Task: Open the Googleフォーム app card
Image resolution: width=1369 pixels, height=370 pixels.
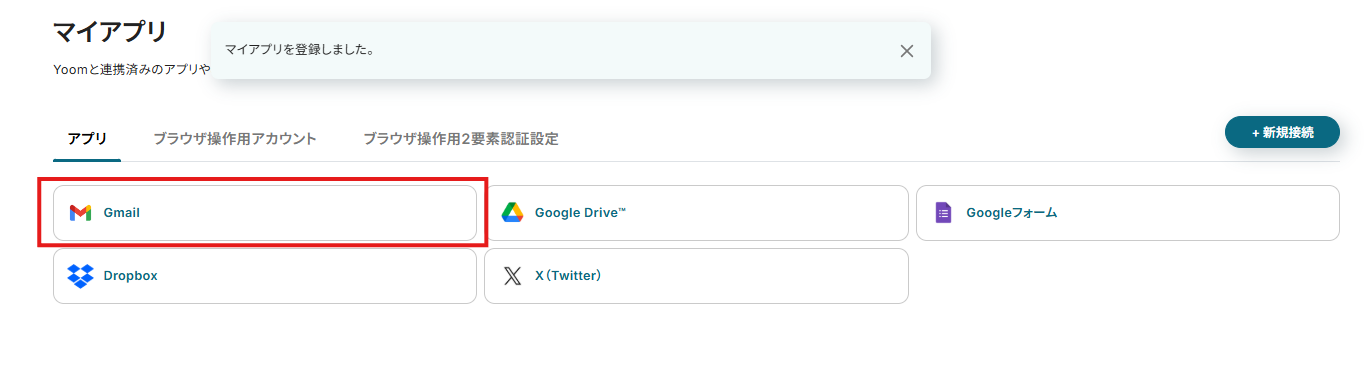Action: coord(1127,213)
